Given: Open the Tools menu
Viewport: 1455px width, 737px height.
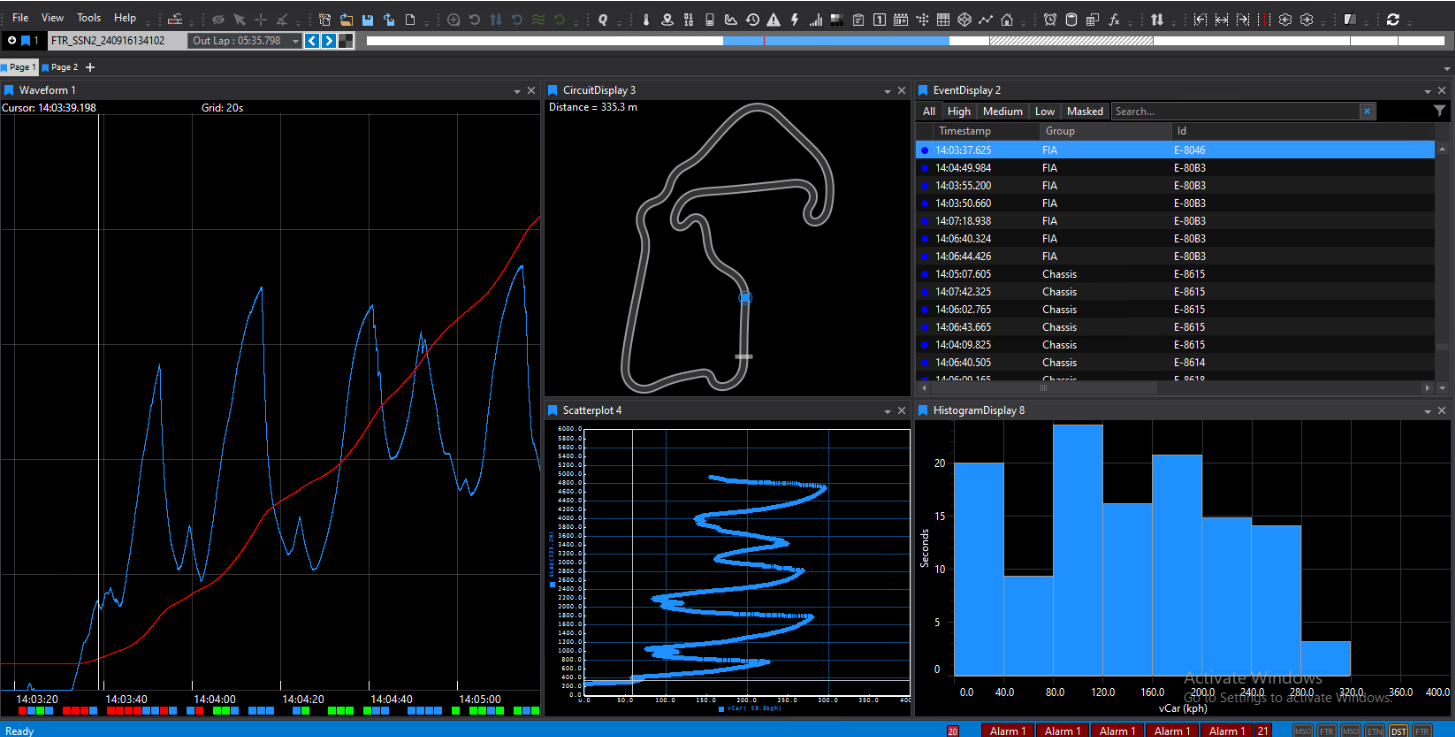Looking at the screenshot, I should 89,18.
